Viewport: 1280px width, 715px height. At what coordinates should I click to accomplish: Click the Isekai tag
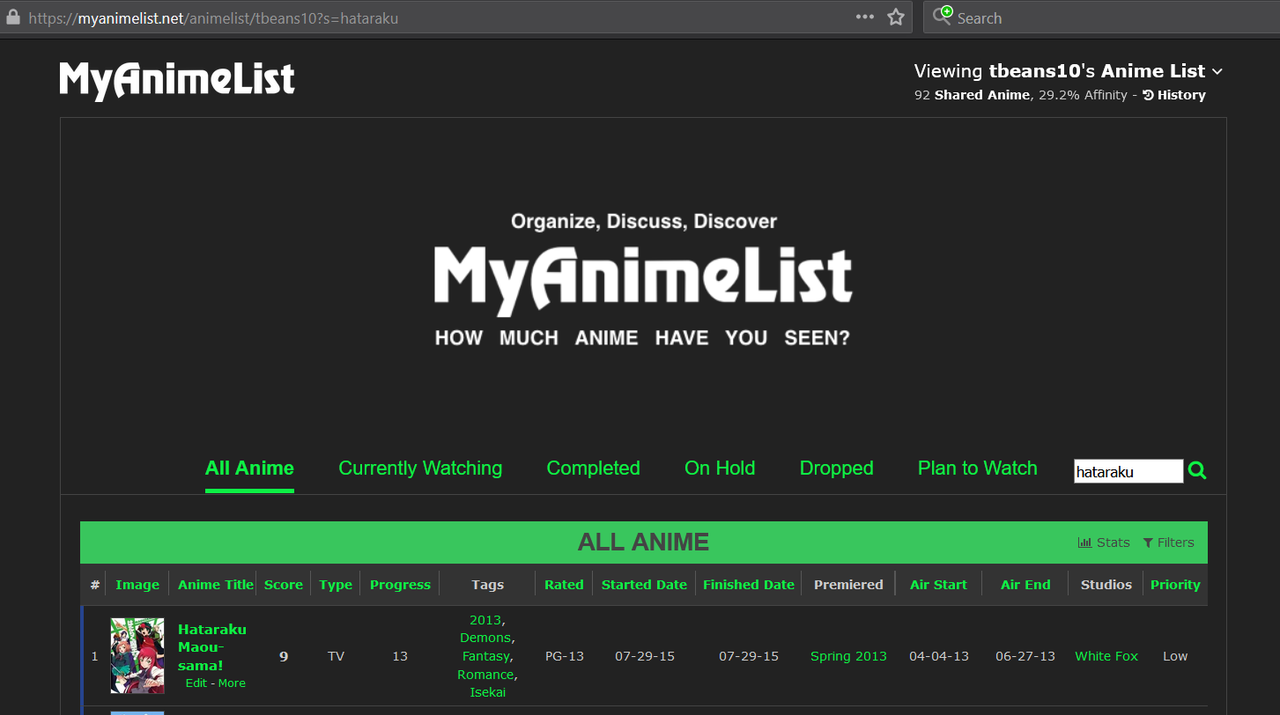(x=488, y=692)
